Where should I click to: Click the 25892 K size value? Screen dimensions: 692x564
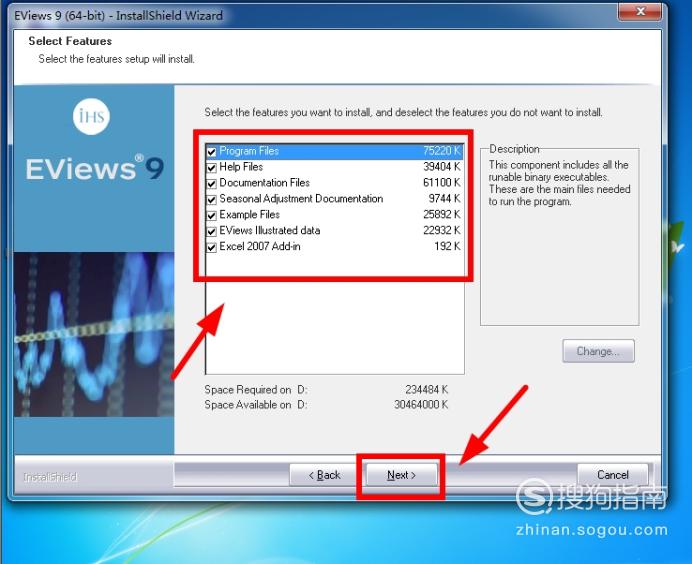(x=442, y=214)
